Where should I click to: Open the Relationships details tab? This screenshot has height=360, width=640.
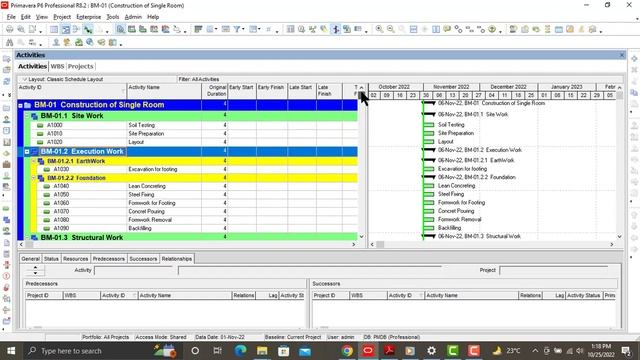pyautogui.click(x=177, y=259)
